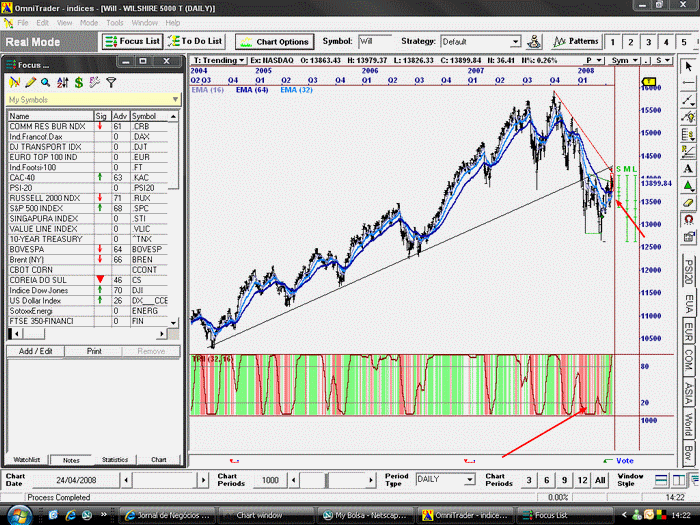
Task: Click the Patterns button
Action: tap(576, 42)
